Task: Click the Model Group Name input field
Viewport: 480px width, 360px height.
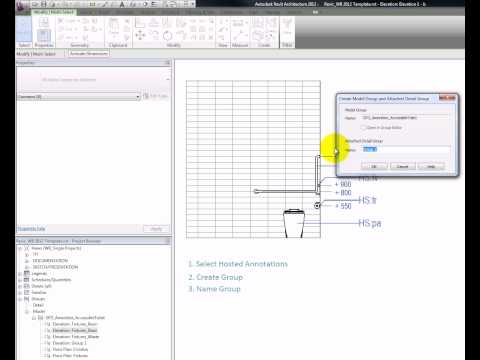Action: (405, 118)
